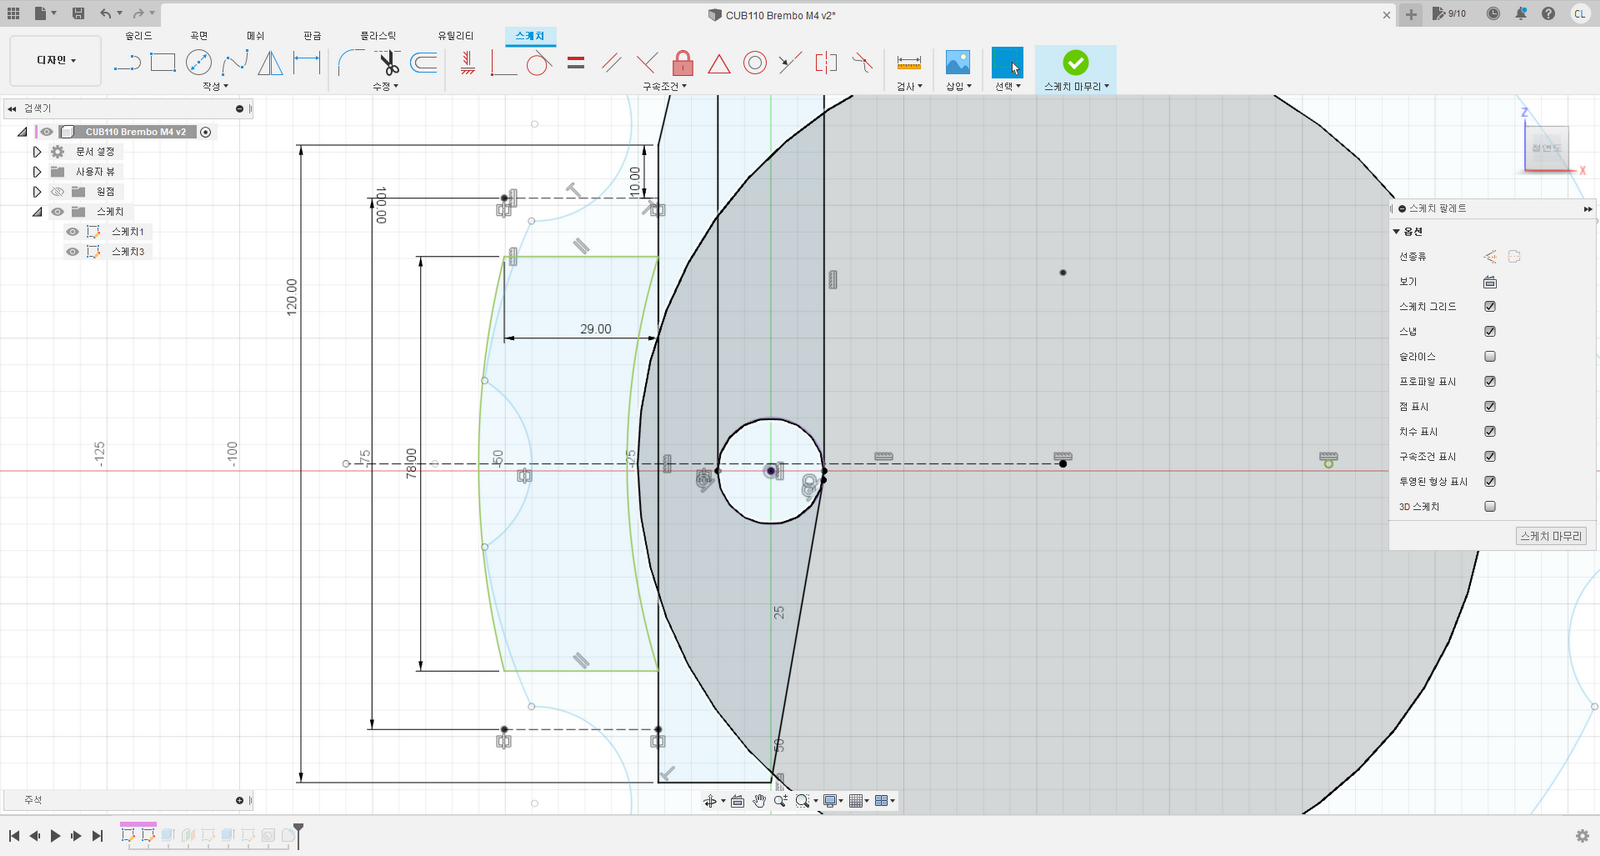Image resolution: width=1600 pixels, height=856 pixels.
Task: Open the 삽입 insert dropdown
Action: coord(958,87)
